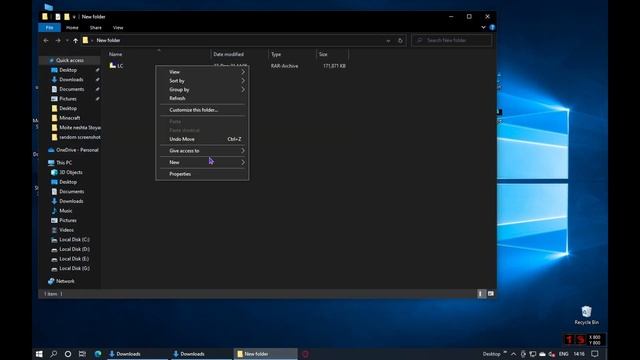Select the LC RAR archive file icon

(113, 66)
